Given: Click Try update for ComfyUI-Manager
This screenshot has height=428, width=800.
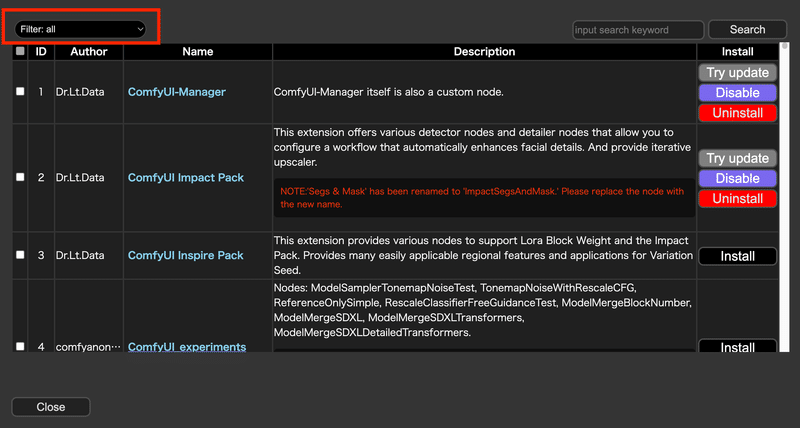Looking at the screenshot, I should [737, 72].
